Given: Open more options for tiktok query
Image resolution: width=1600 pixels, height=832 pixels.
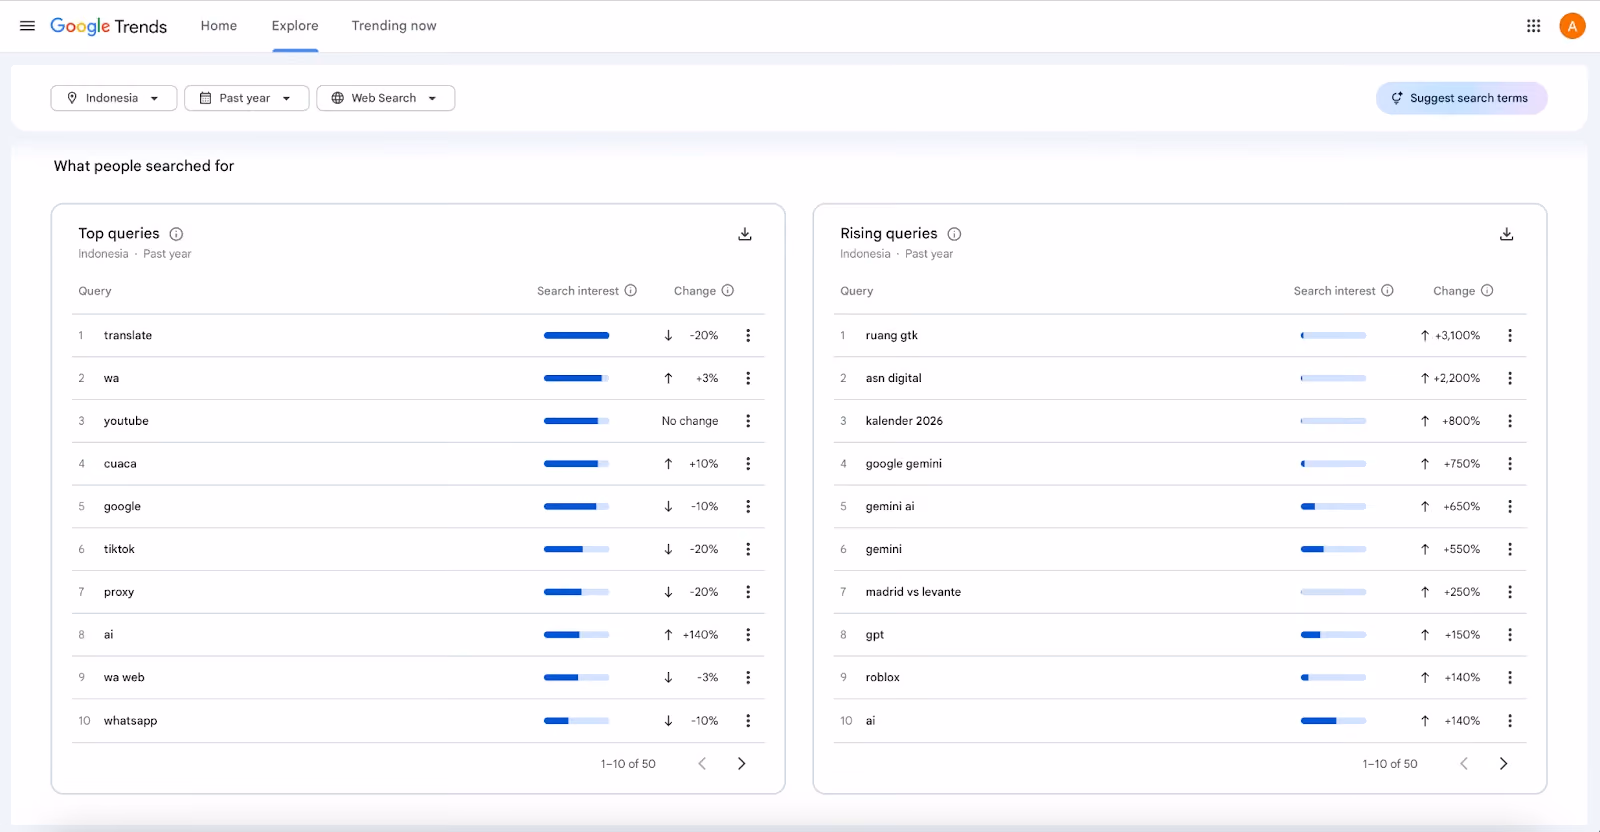Looking at the screenshot, I should (x=748, y=549).
